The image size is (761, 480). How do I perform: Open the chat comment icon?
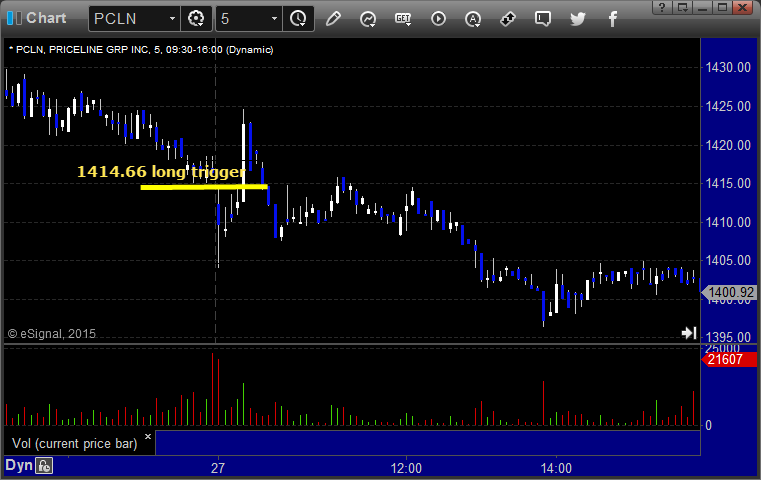(x=543, y=19)
